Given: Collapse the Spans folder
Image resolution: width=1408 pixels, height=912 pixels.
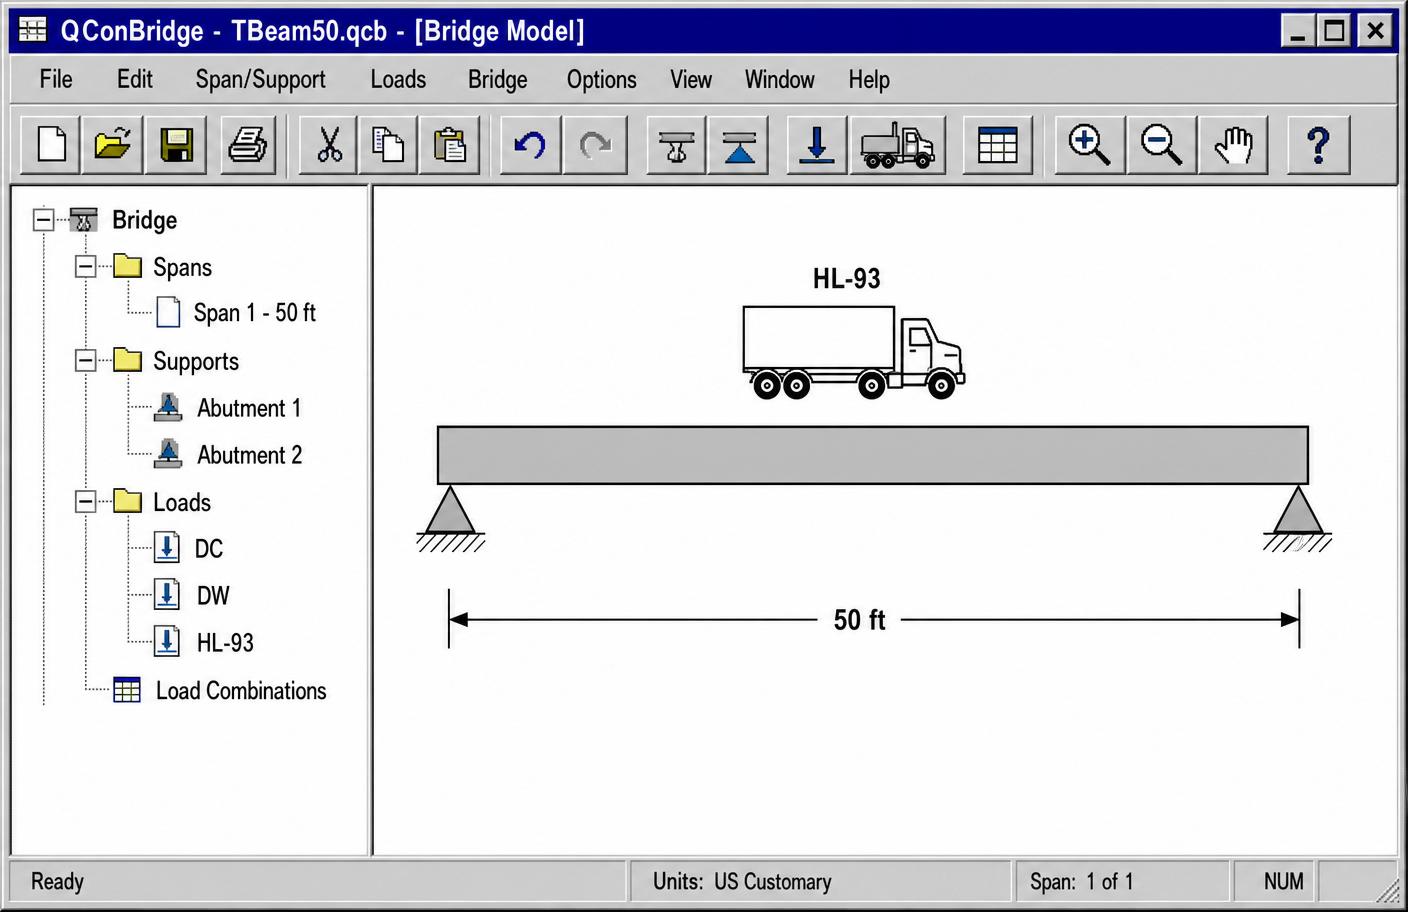Looking at the screenshot, I should pos(85,266).
